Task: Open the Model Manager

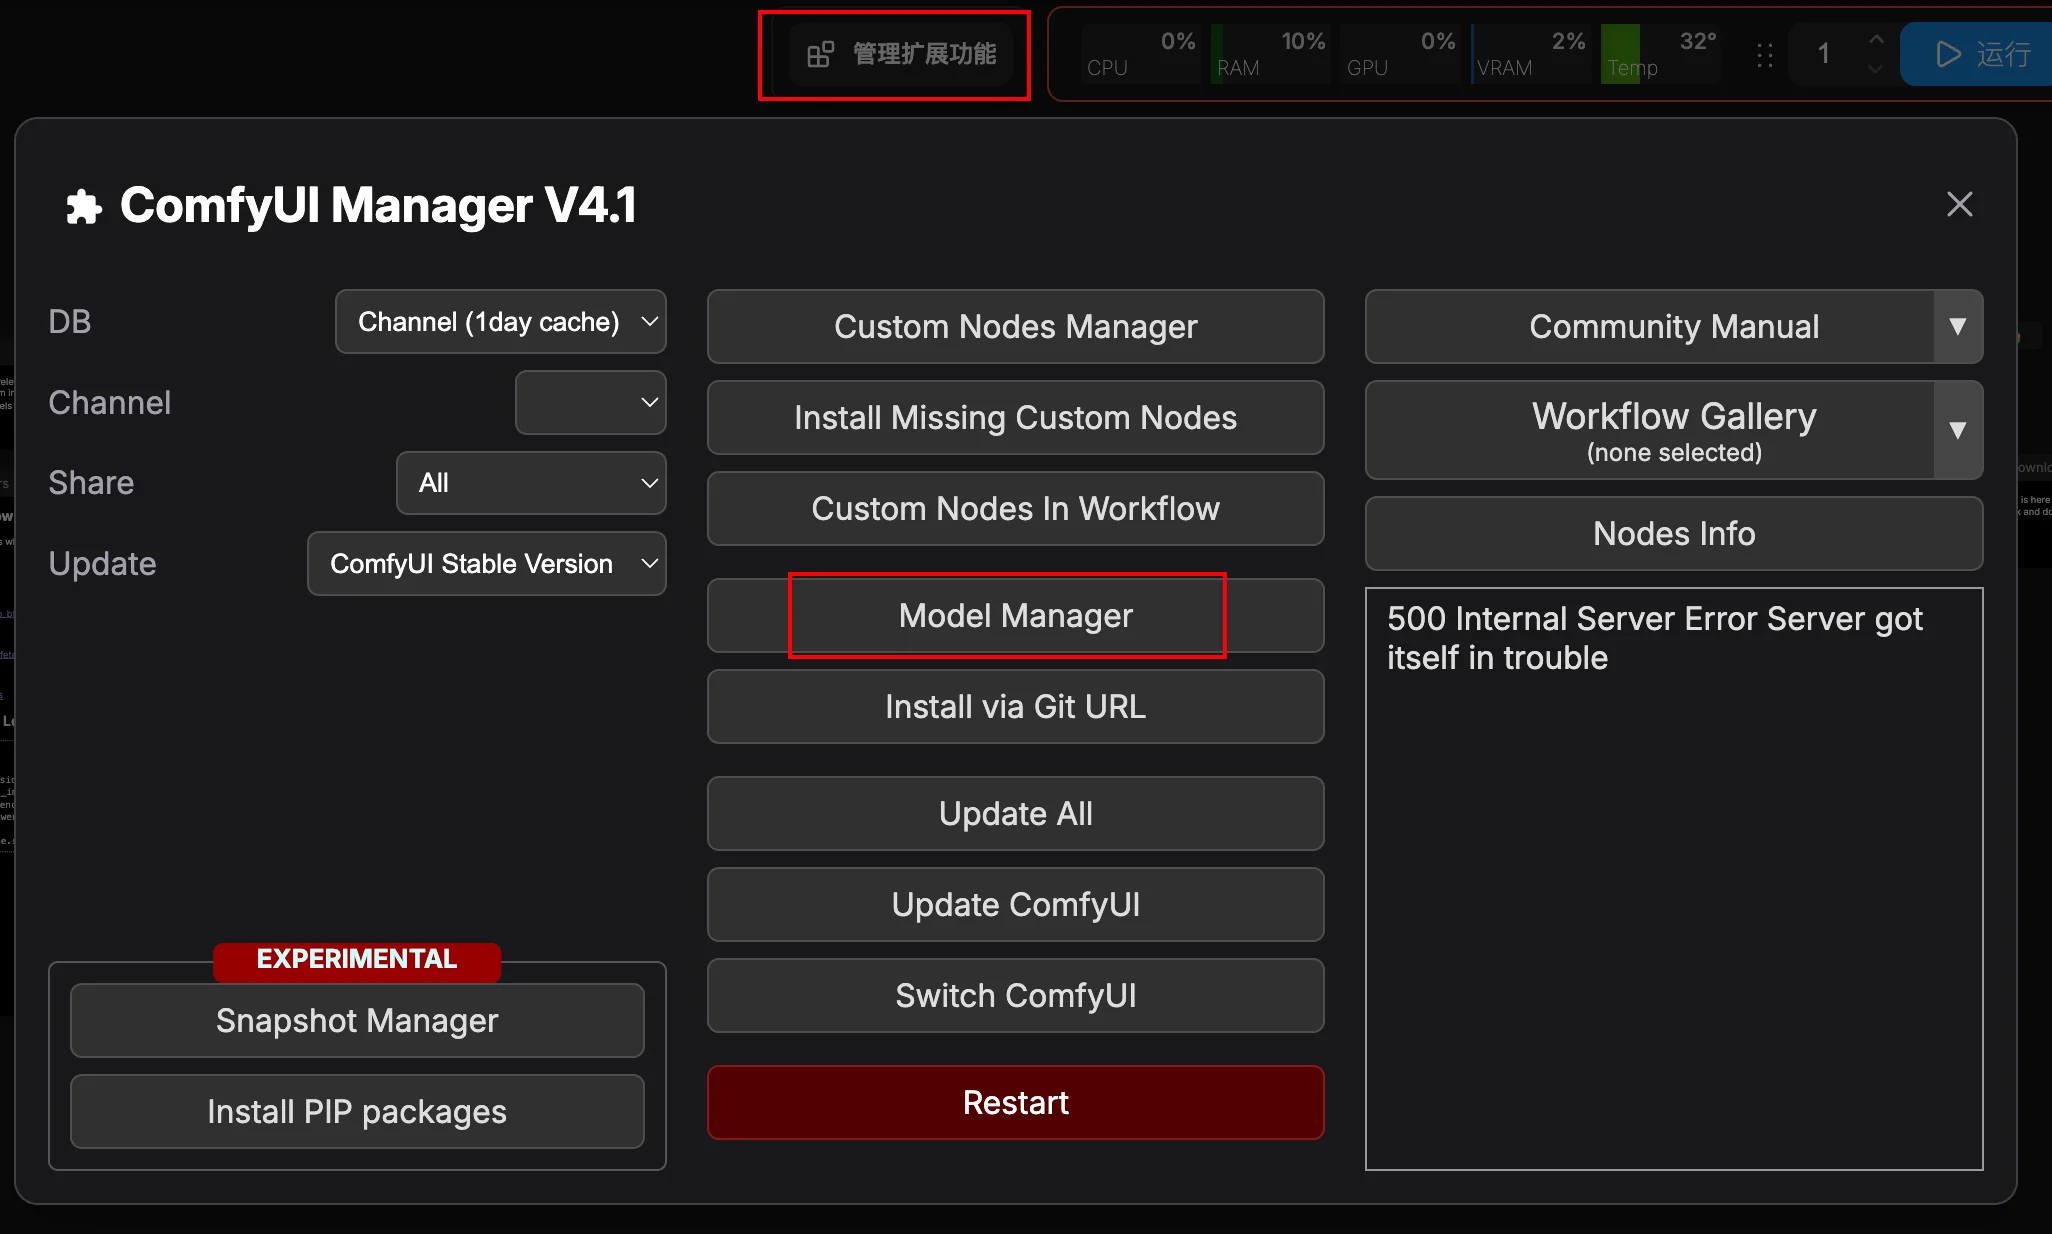Action: 1016,616
